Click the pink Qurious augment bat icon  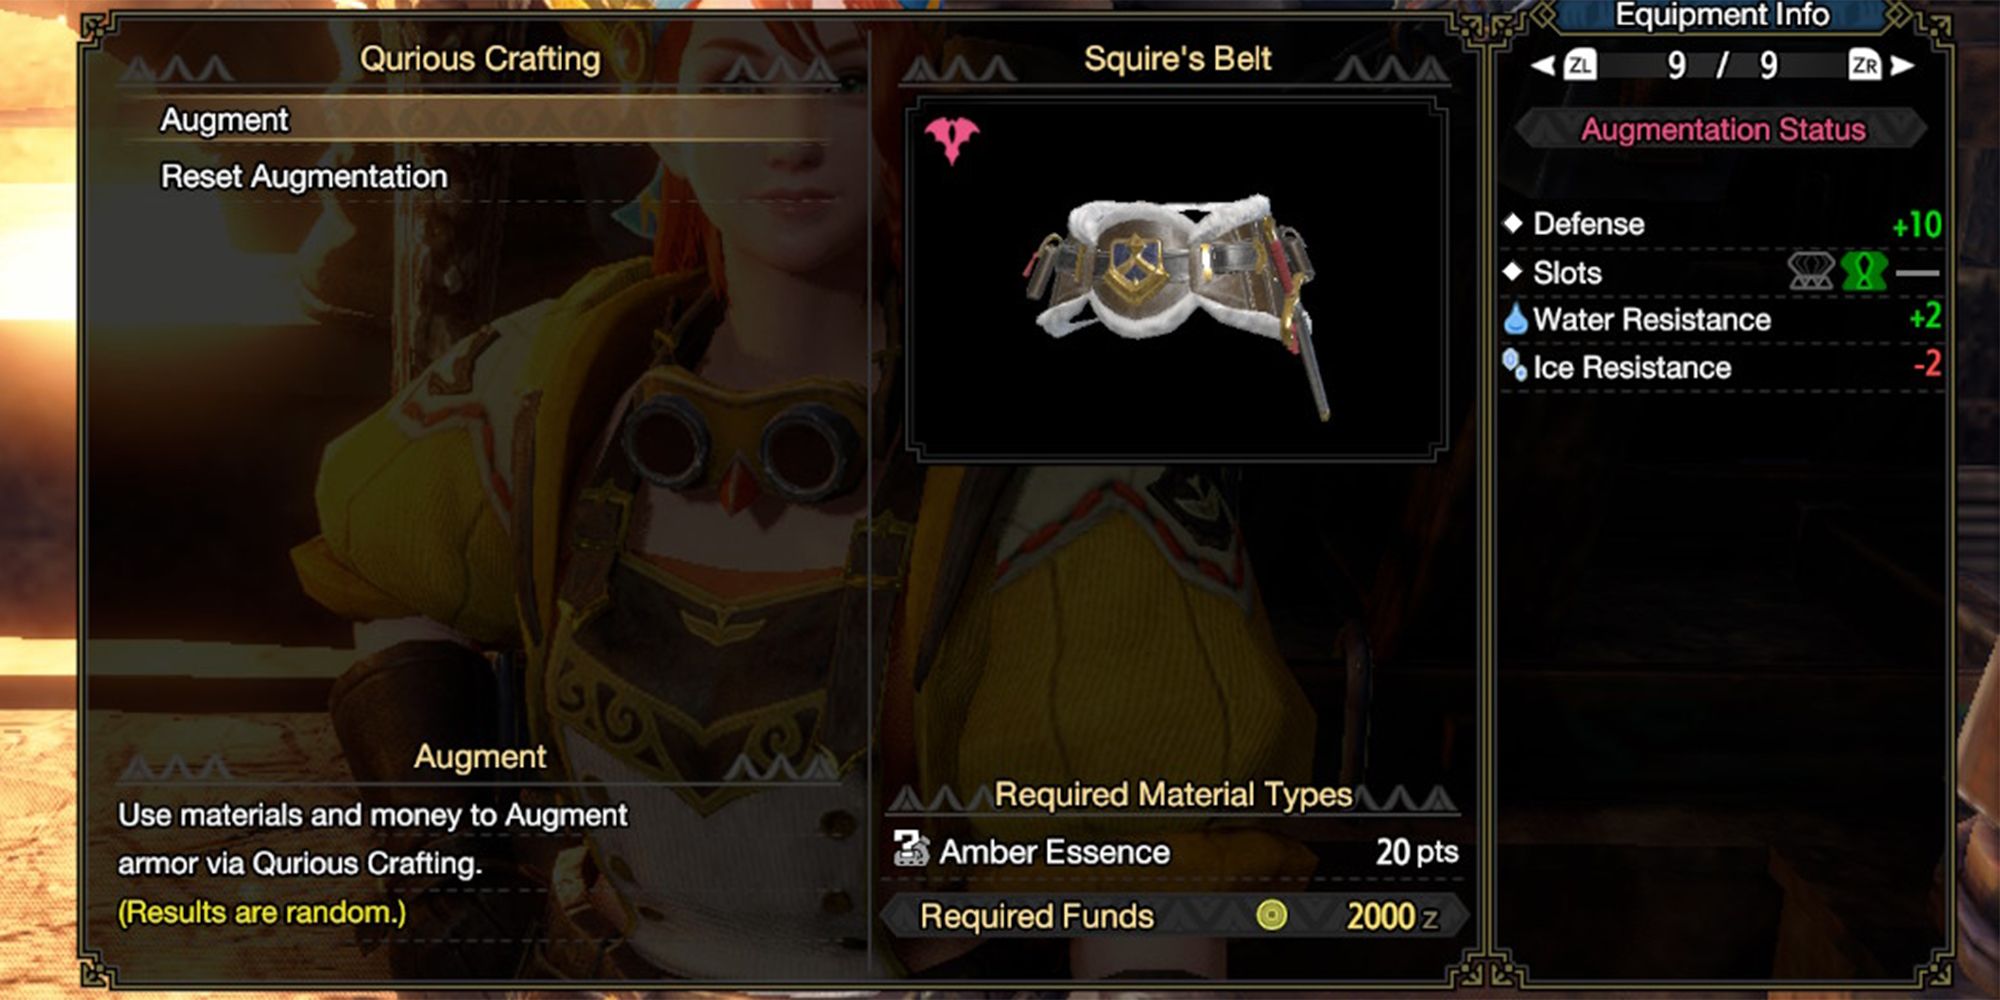click(x=951, y=140)
